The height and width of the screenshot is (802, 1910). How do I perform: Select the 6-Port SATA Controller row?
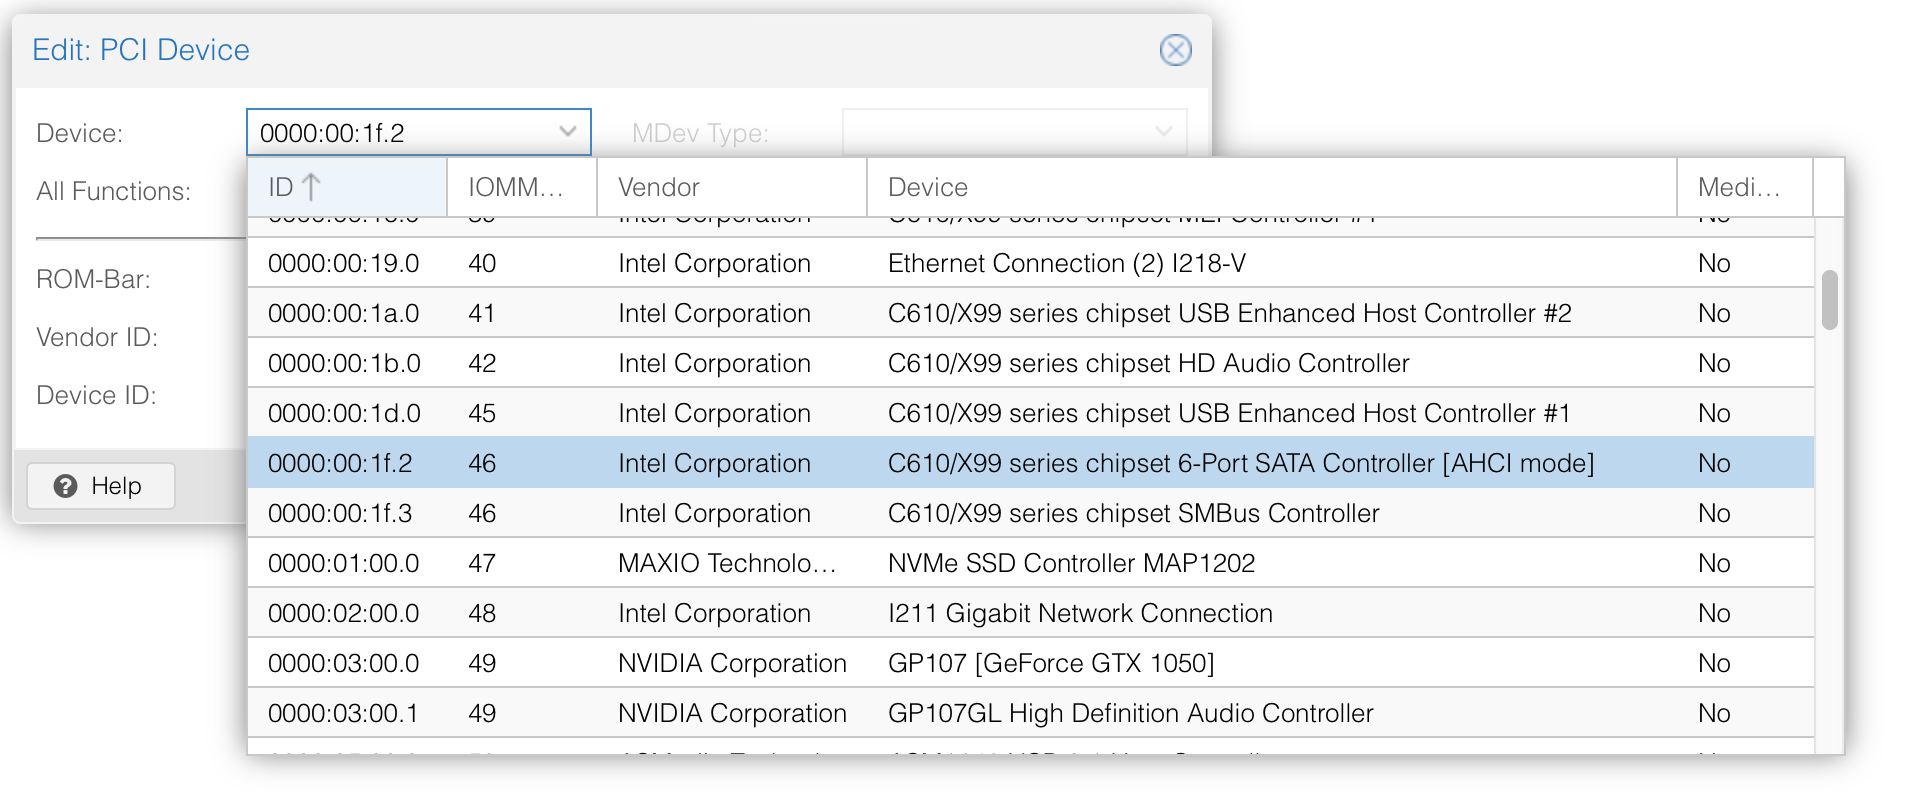click(1240, 463)
